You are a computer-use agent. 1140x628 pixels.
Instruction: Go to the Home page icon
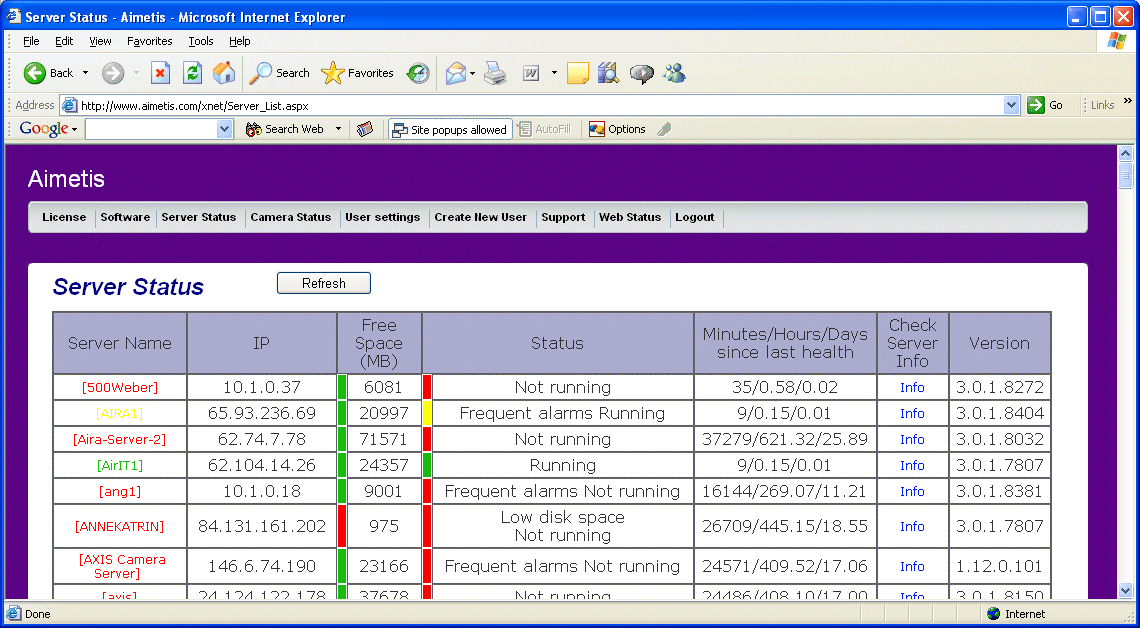(x=224, y=73)
